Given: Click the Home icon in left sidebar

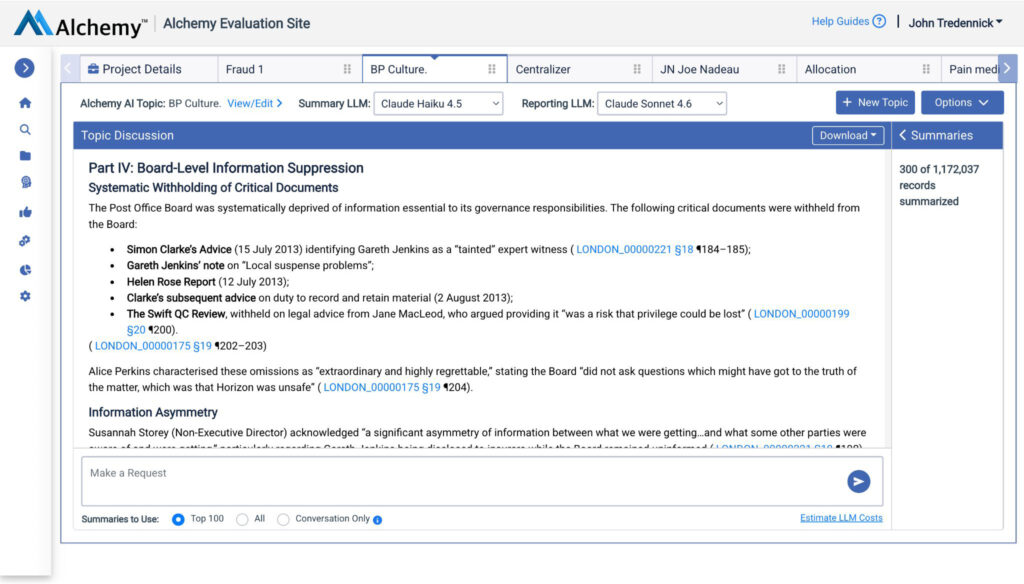Looking at the screenshot, I should (25, 102).
